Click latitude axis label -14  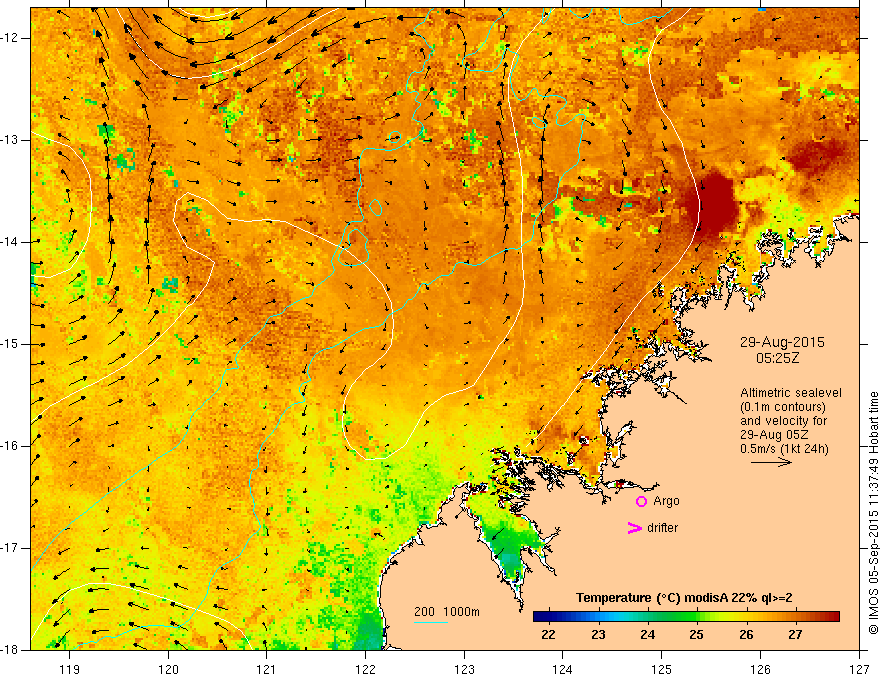10,242
